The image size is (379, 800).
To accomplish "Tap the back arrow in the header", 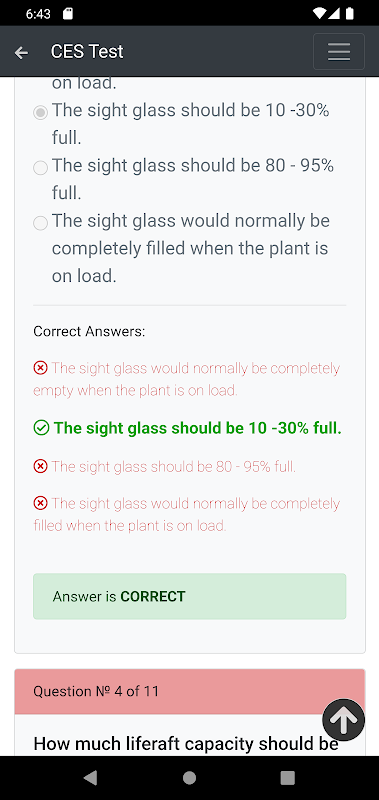I will click(21, 52).
